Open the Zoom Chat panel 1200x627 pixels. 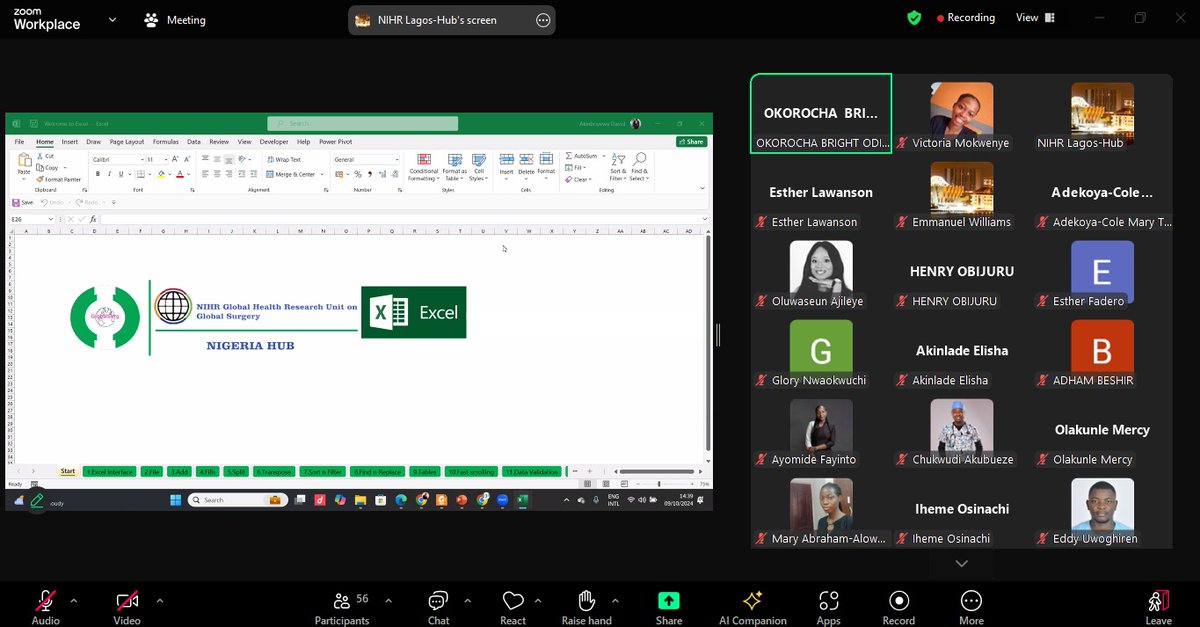[438, 606]
